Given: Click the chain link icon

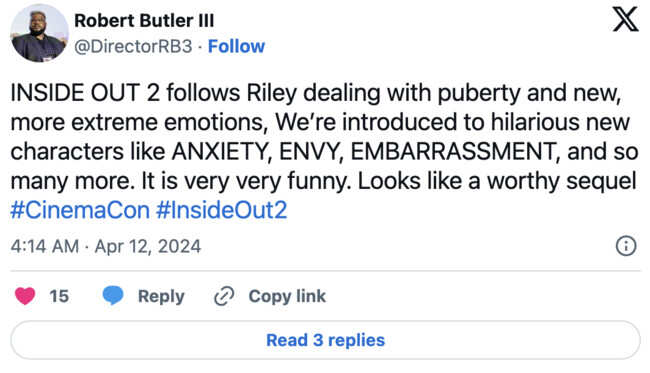Looking at the screenshot, I should click(x=224, y=296).
